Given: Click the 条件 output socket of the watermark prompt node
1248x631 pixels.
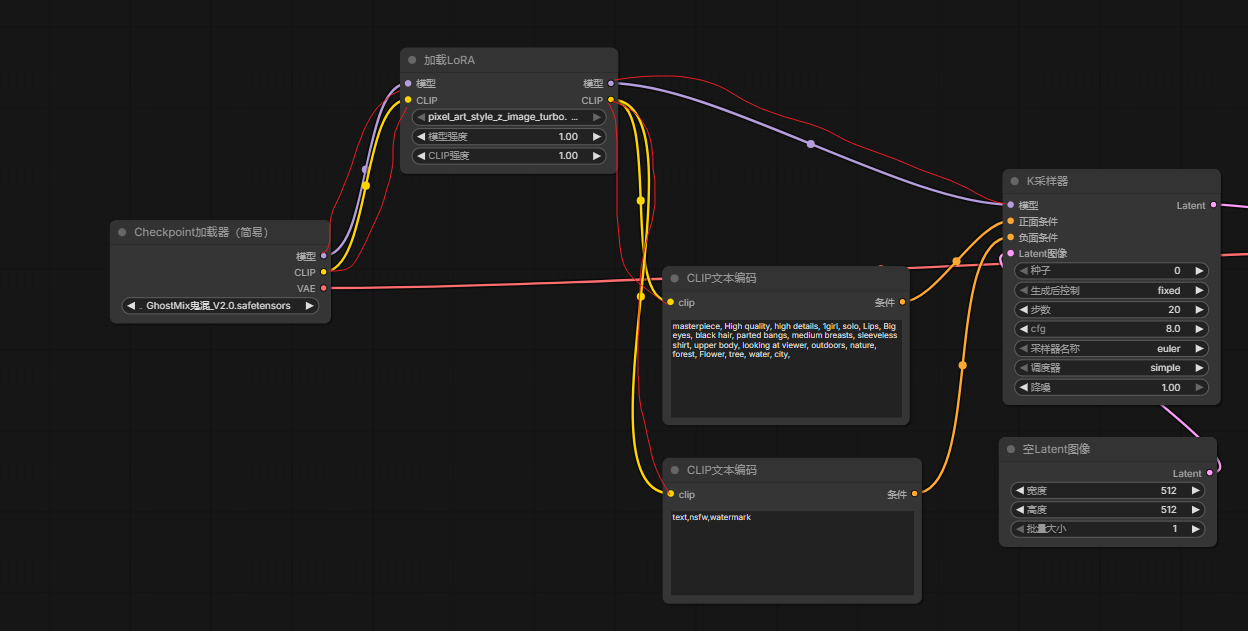Looking at the screenshot, I should (914, 494).
